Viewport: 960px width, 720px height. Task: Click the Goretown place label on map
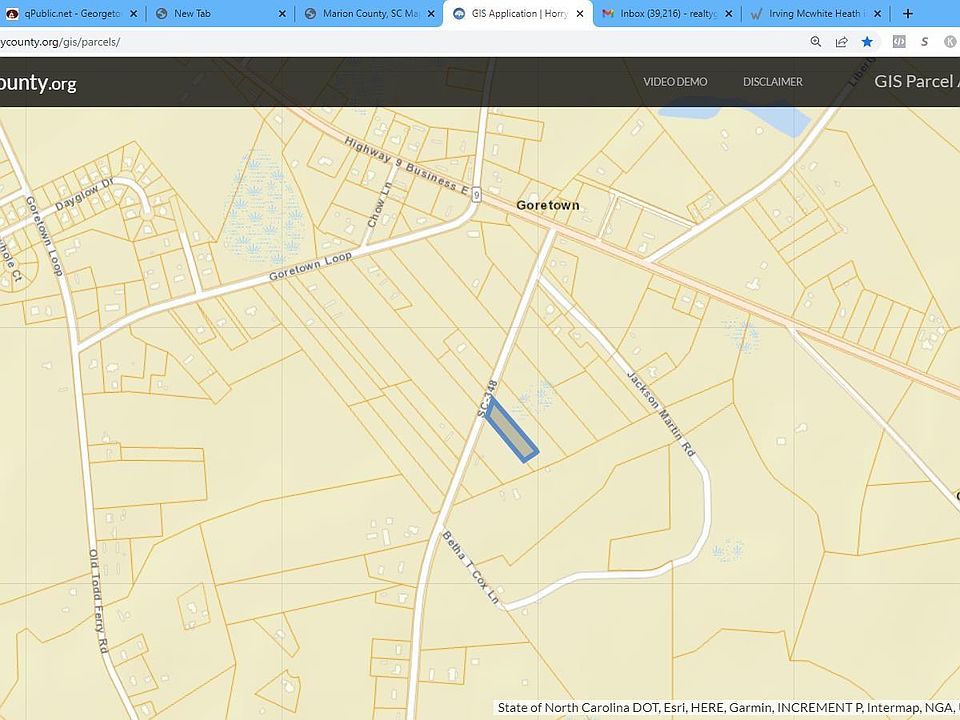pyautogui.click(x=548, y=205)
